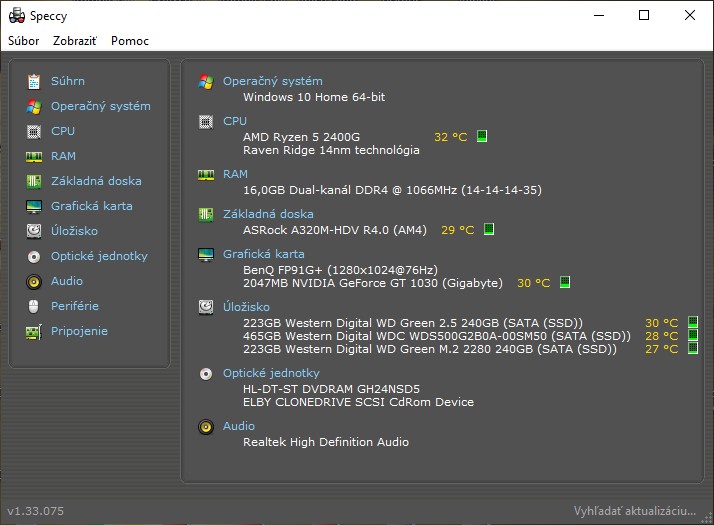Open the Pomoc menu
The width and height of the screenshot is (714, 525).
tap(130, 41)
